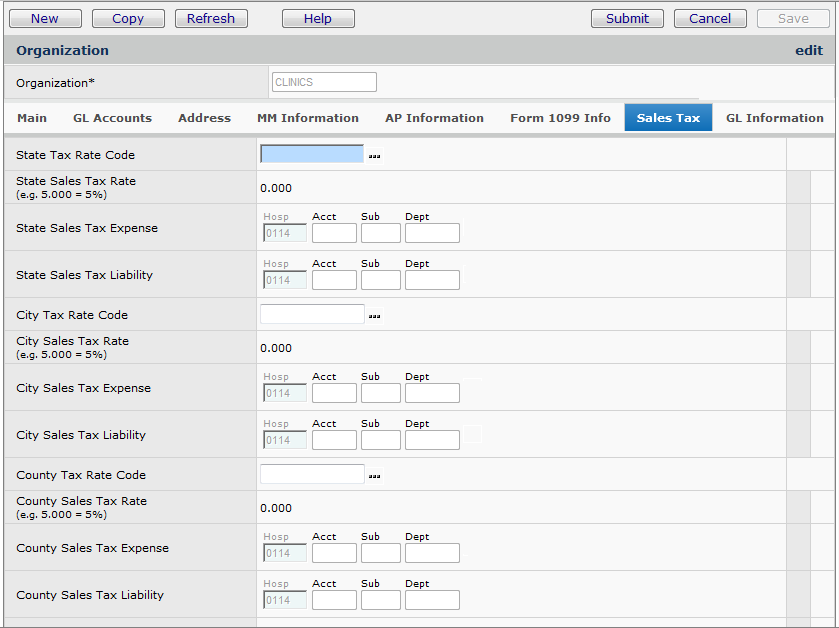Submit the organization changes
Screen dimensions: 839x628
click(627, 18)
